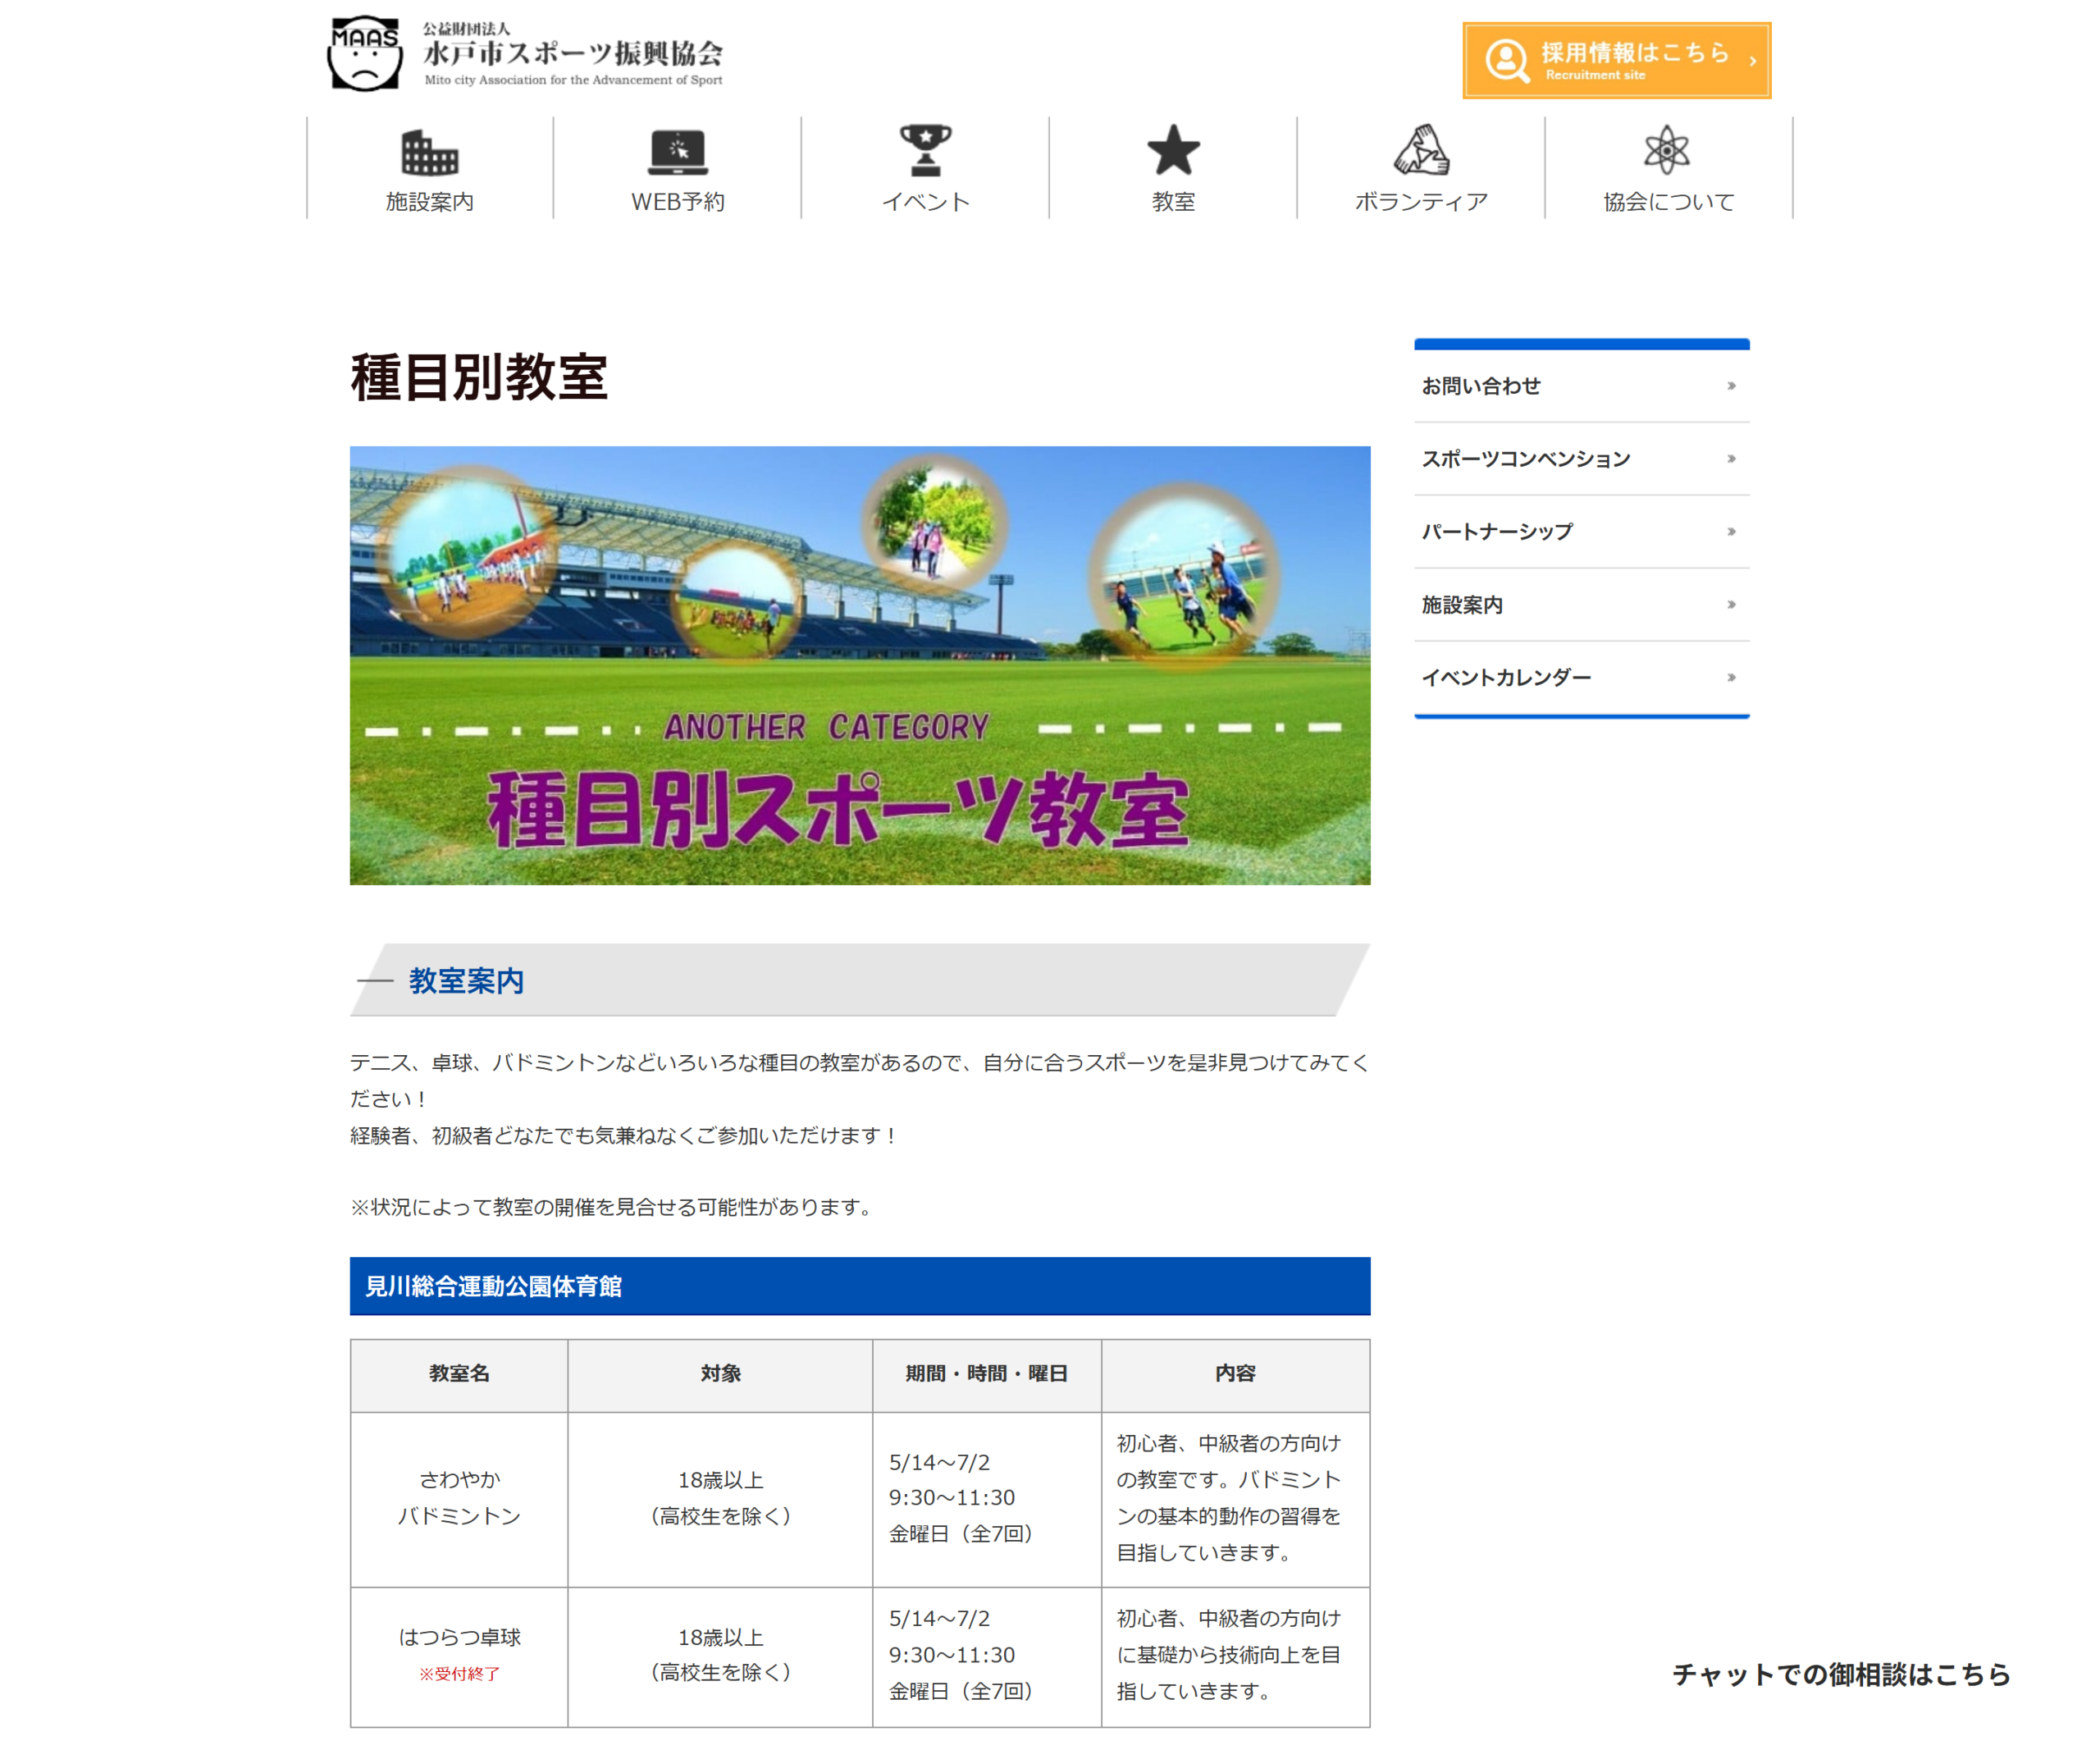Click the arrow beside パートナーシップ
Image resolution: width=2100 pixels, height=1750 pixels.
point(1731,532)
